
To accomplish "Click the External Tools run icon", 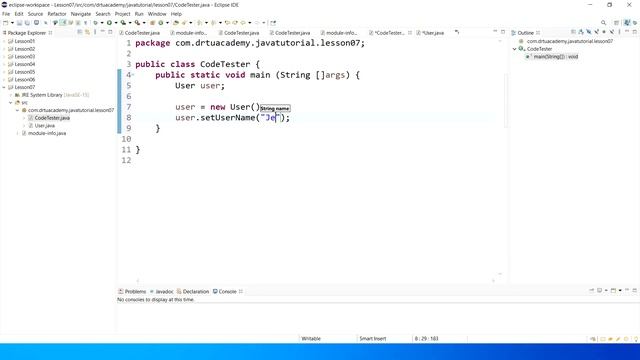I will (137, 23).
